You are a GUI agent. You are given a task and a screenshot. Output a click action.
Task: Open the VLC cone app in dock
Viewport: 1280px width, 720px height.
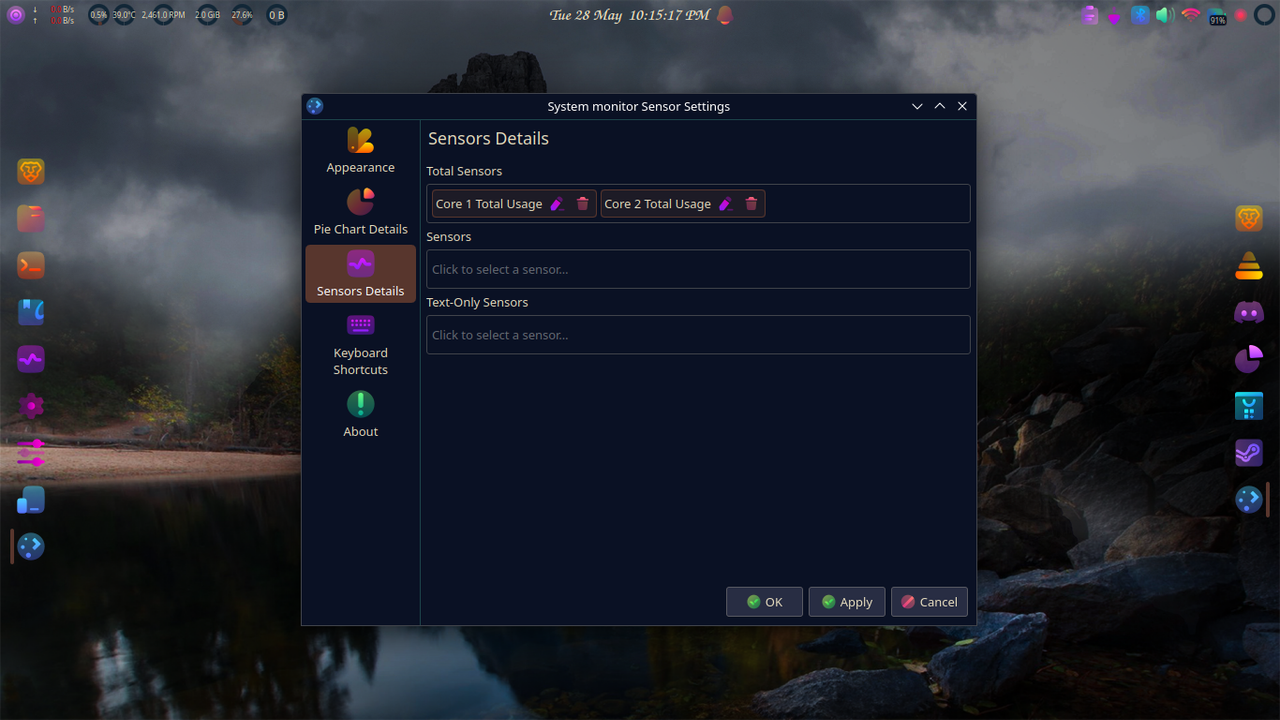(1249, 265)
